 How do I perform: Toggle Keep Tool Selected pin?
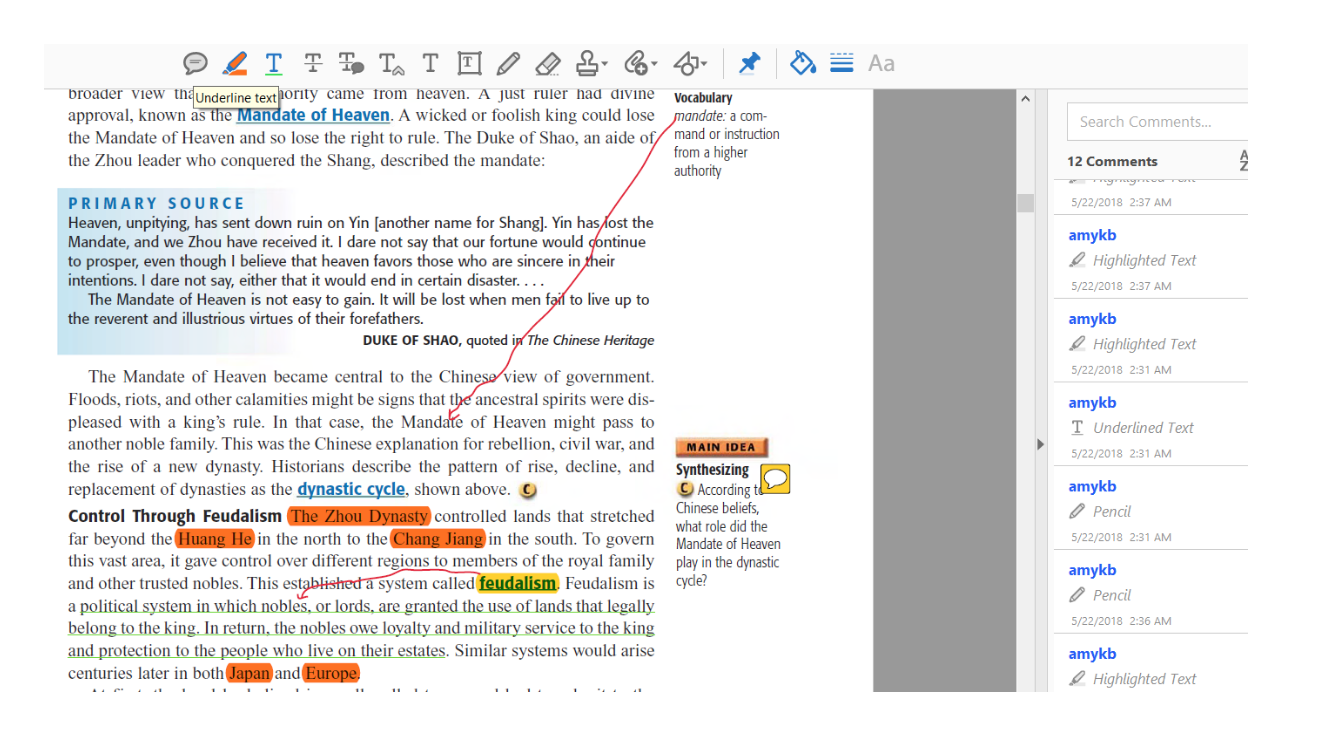click(749, 63)
